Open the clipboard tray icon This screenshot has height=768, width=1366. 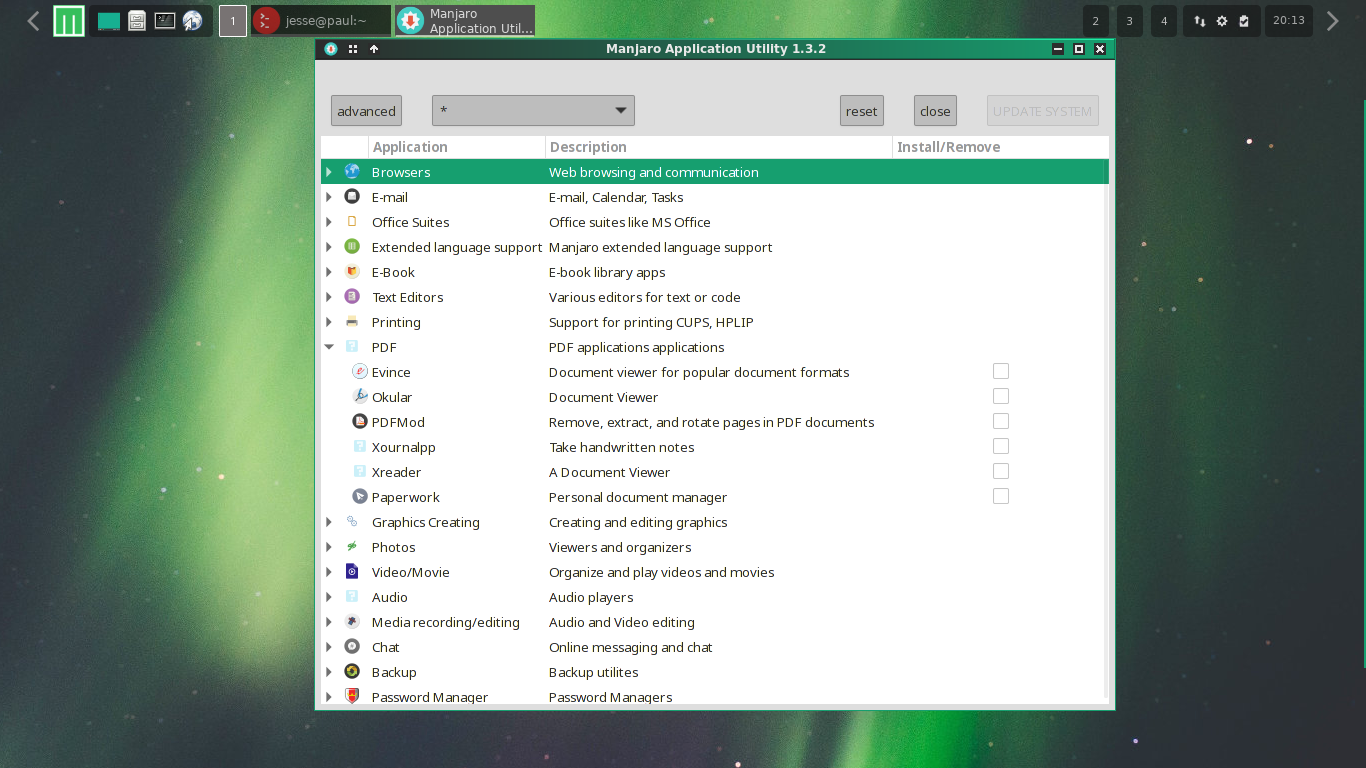click(1244, 21)
